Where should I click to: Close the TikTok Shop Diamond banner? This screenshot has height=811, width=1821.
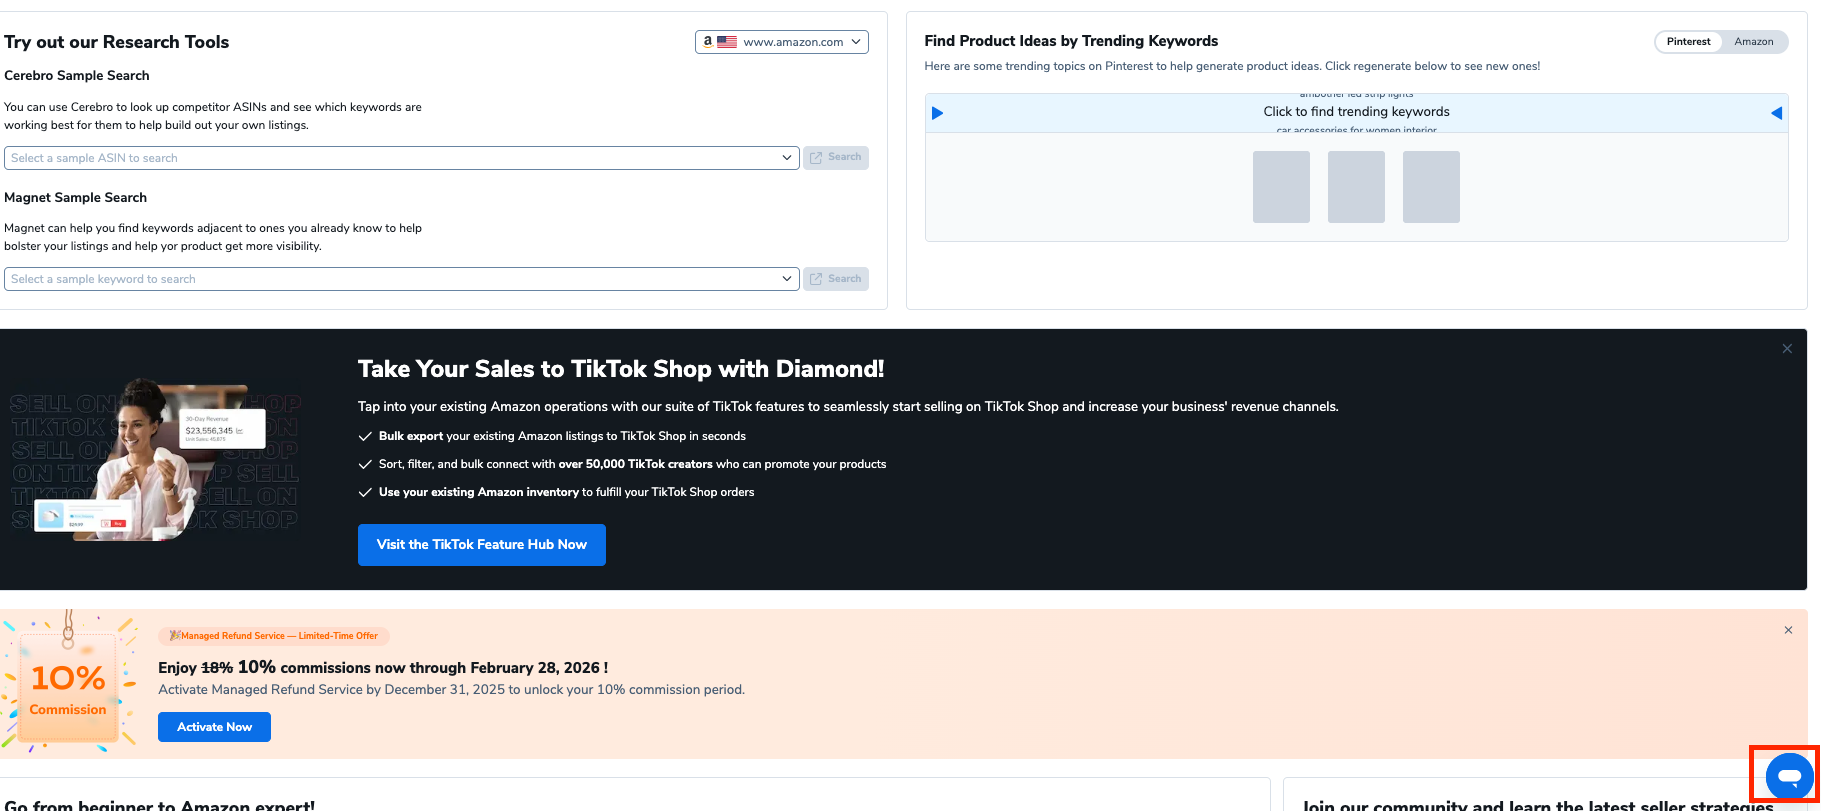tap(1787, 349)
